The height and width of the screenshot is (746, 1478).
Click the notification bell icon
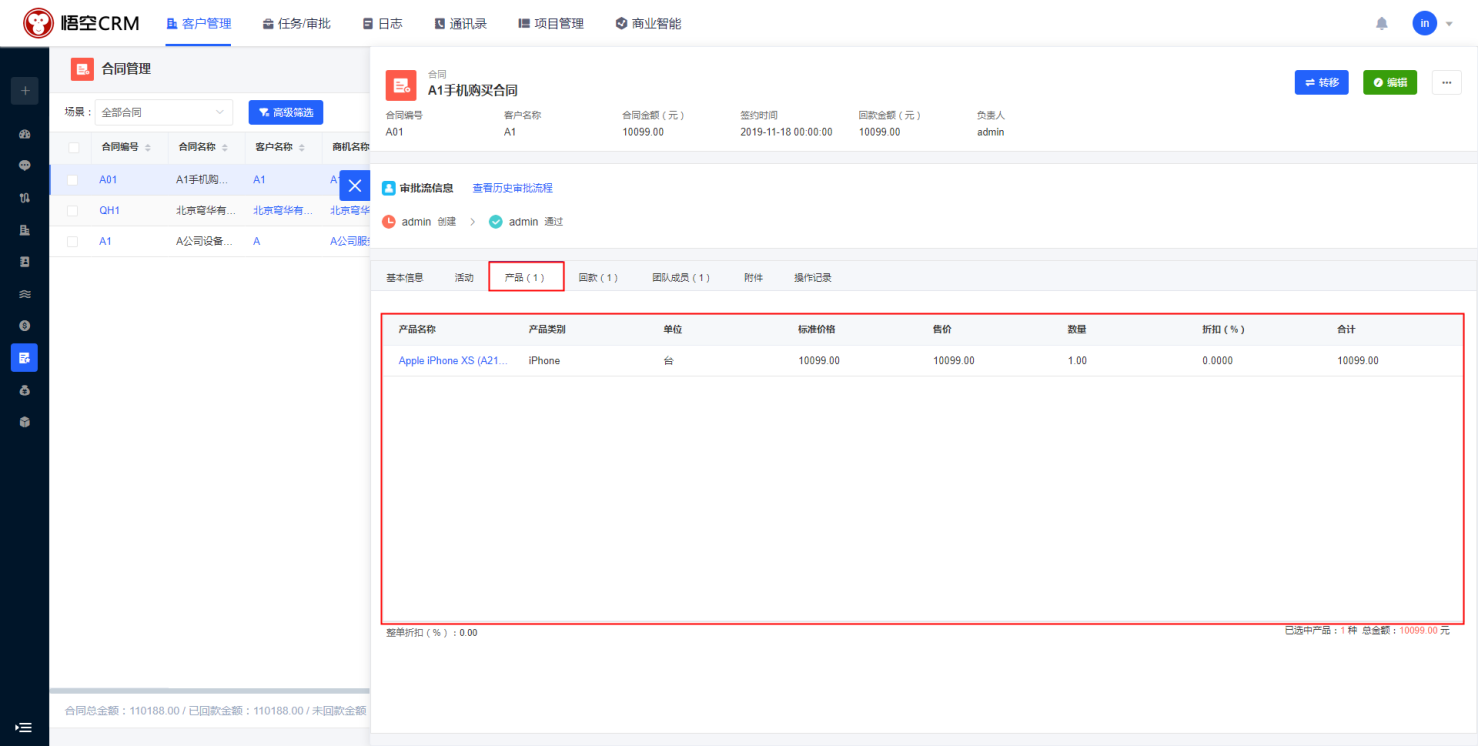click(1382, 23)
